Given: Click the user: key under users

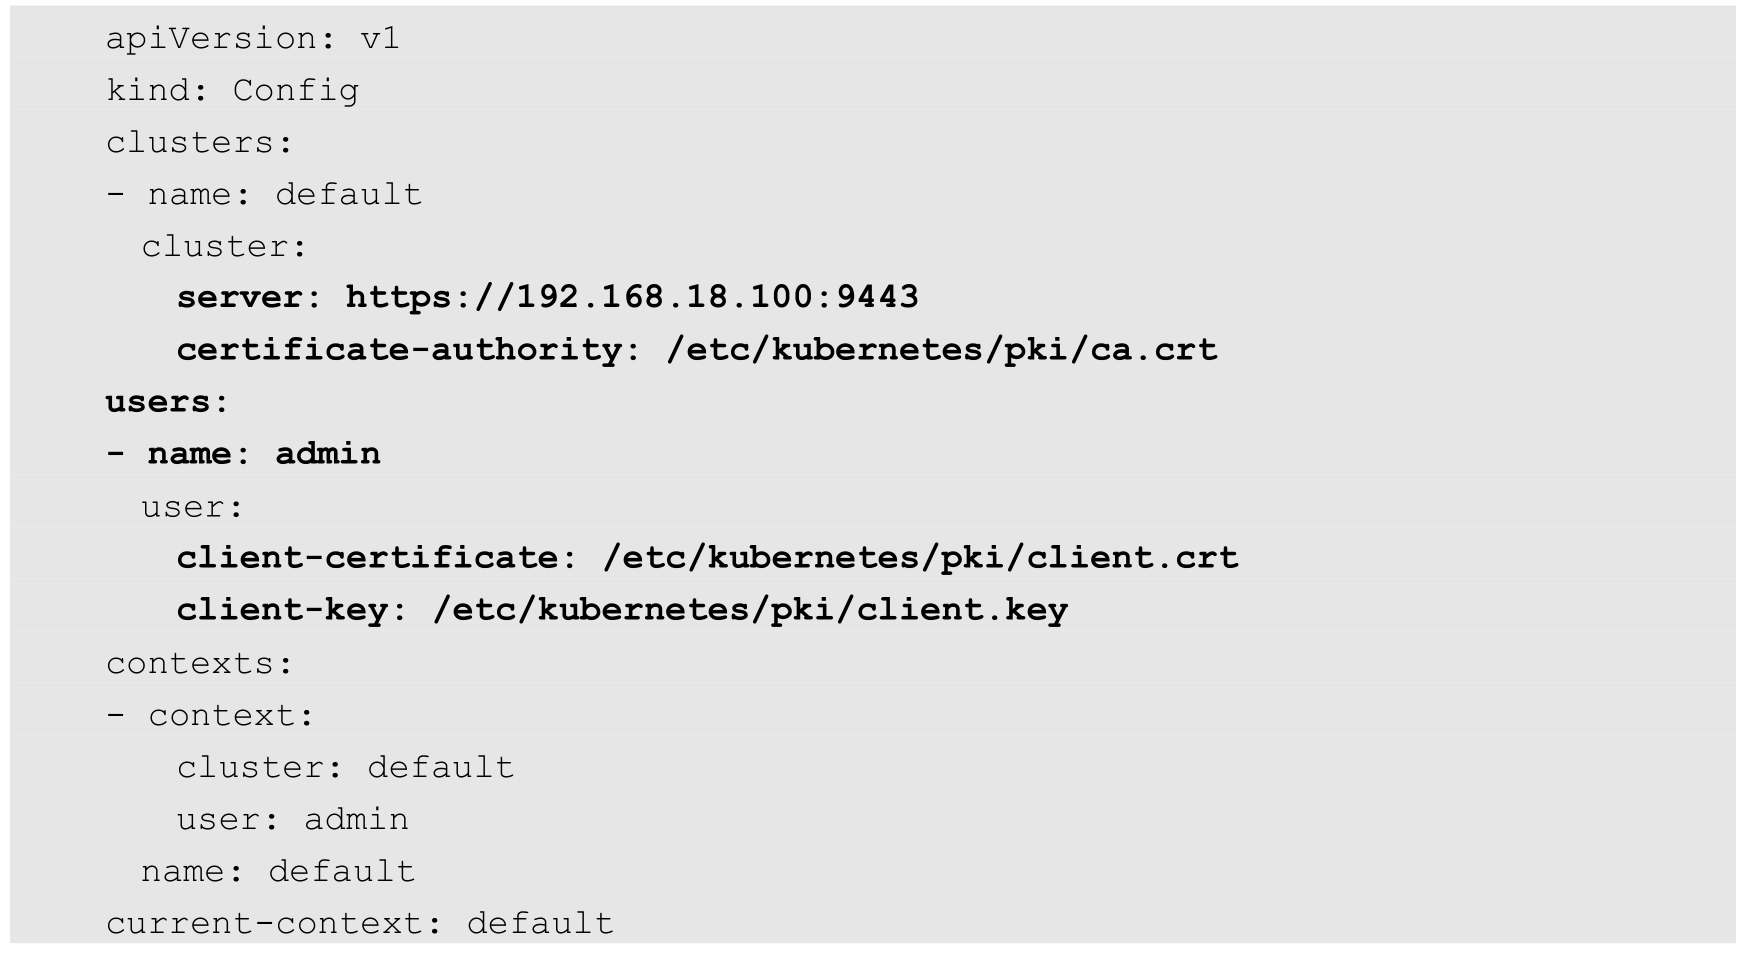Looking at the screenshot, I should click(192, 507).
